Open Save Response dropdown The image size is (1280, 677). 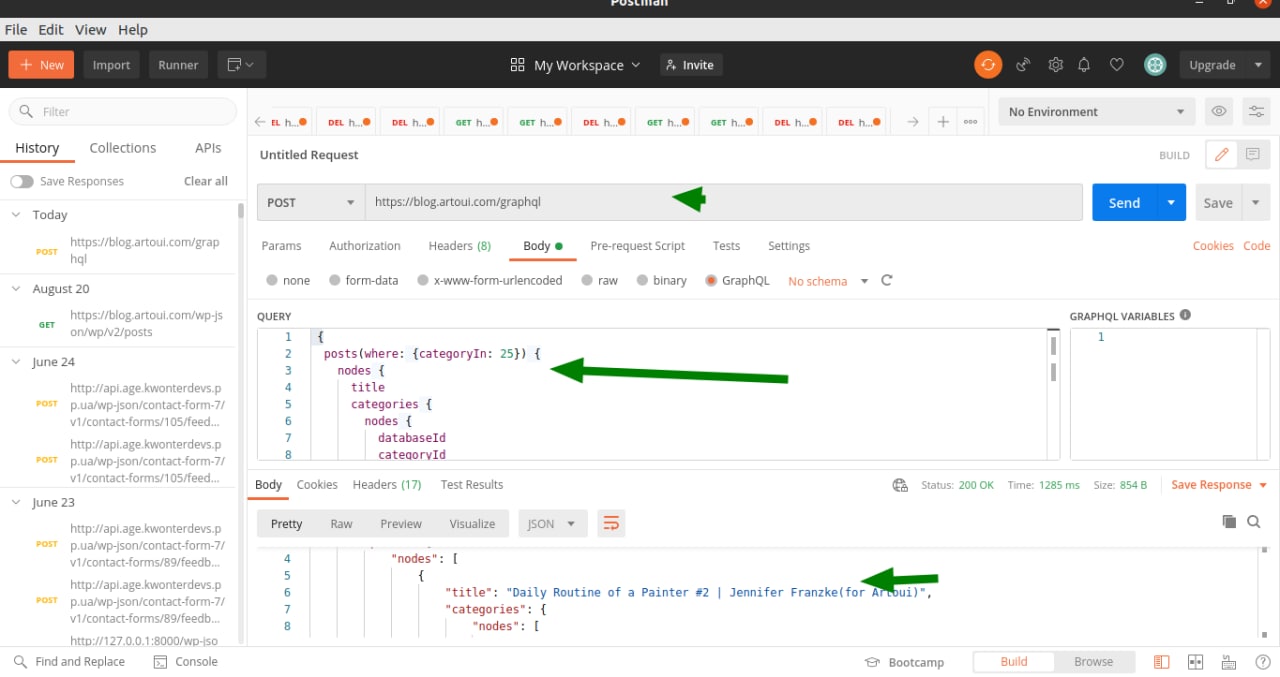[x=1219, y=485]
